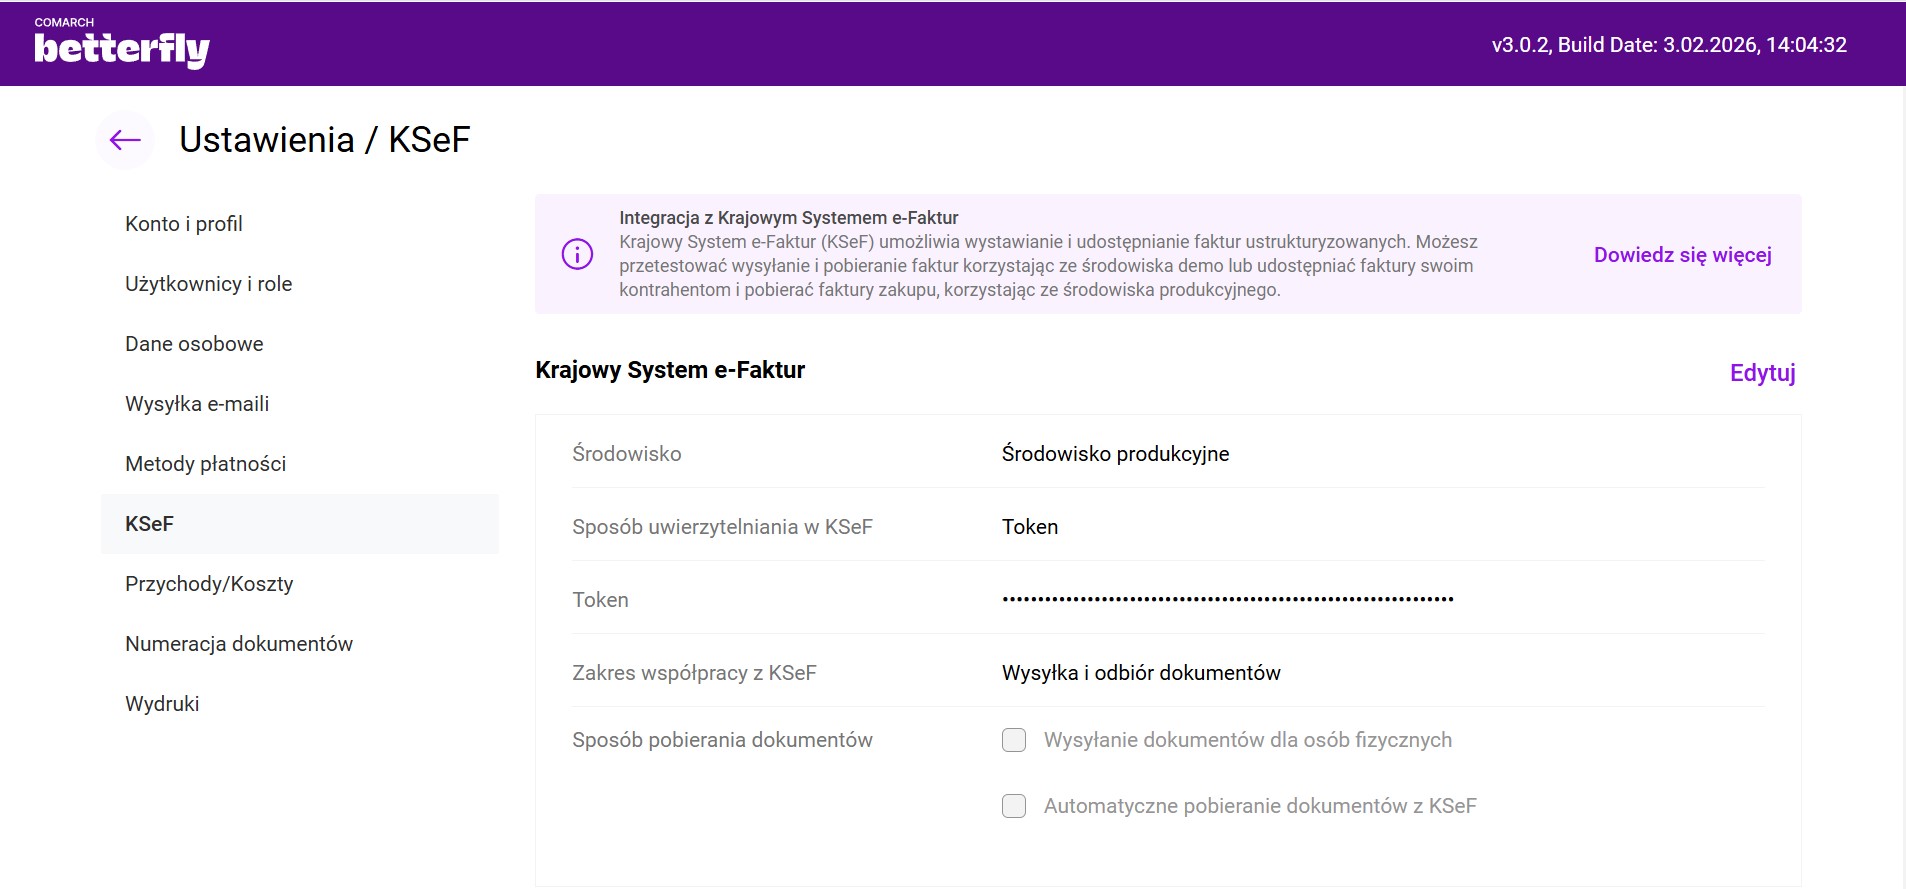Open Wysyłka e-maili settings
Image resolution: width=1906 pixels, height=889 pixels.
197,404
